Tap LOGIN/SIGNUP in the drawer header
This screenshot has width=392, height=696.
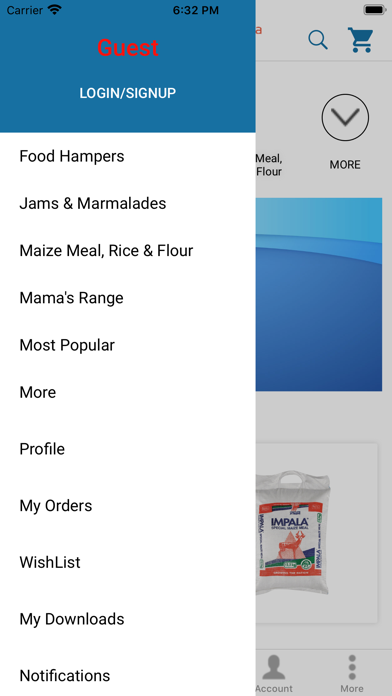[x=128, y=93]
